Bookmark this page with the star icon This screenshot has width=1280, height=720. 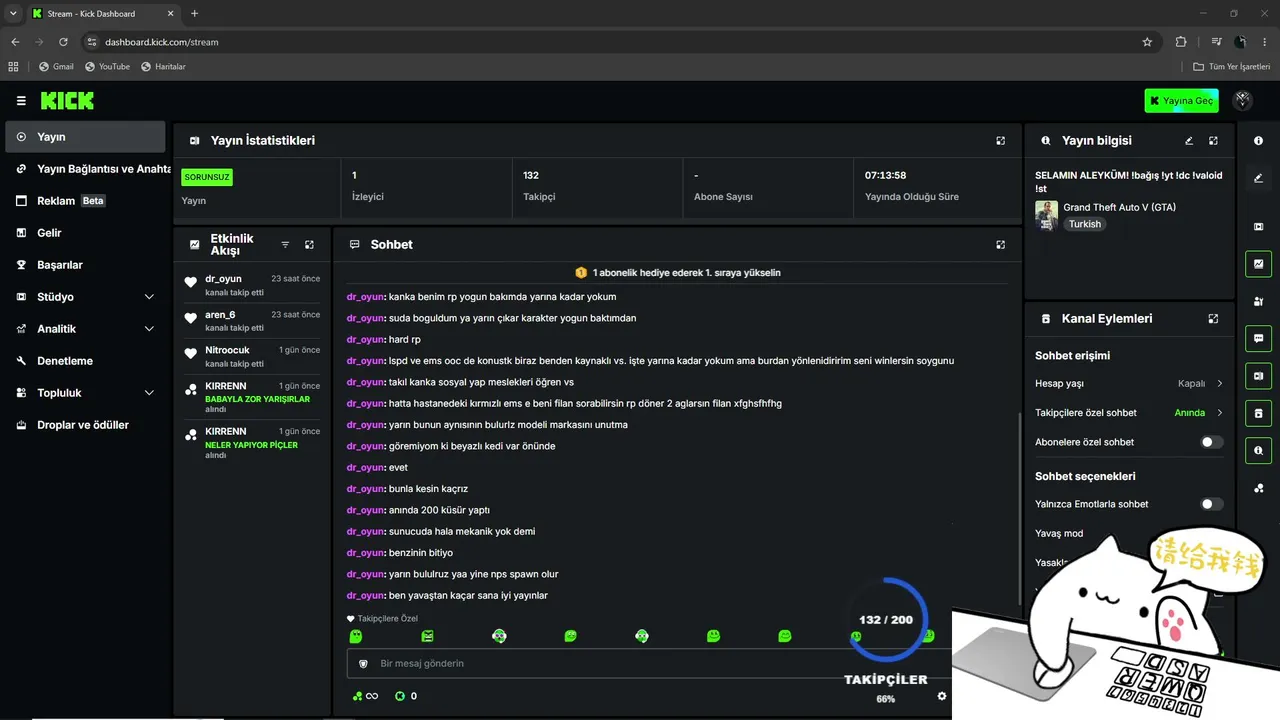1147,42
